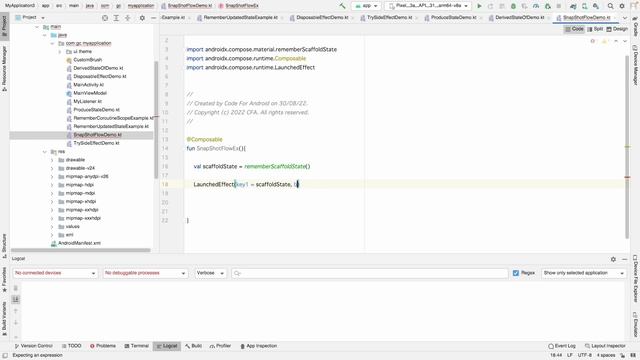Click the Make Project hammer icon
This screenshot has width=640, height=360.
click(342, 6)
